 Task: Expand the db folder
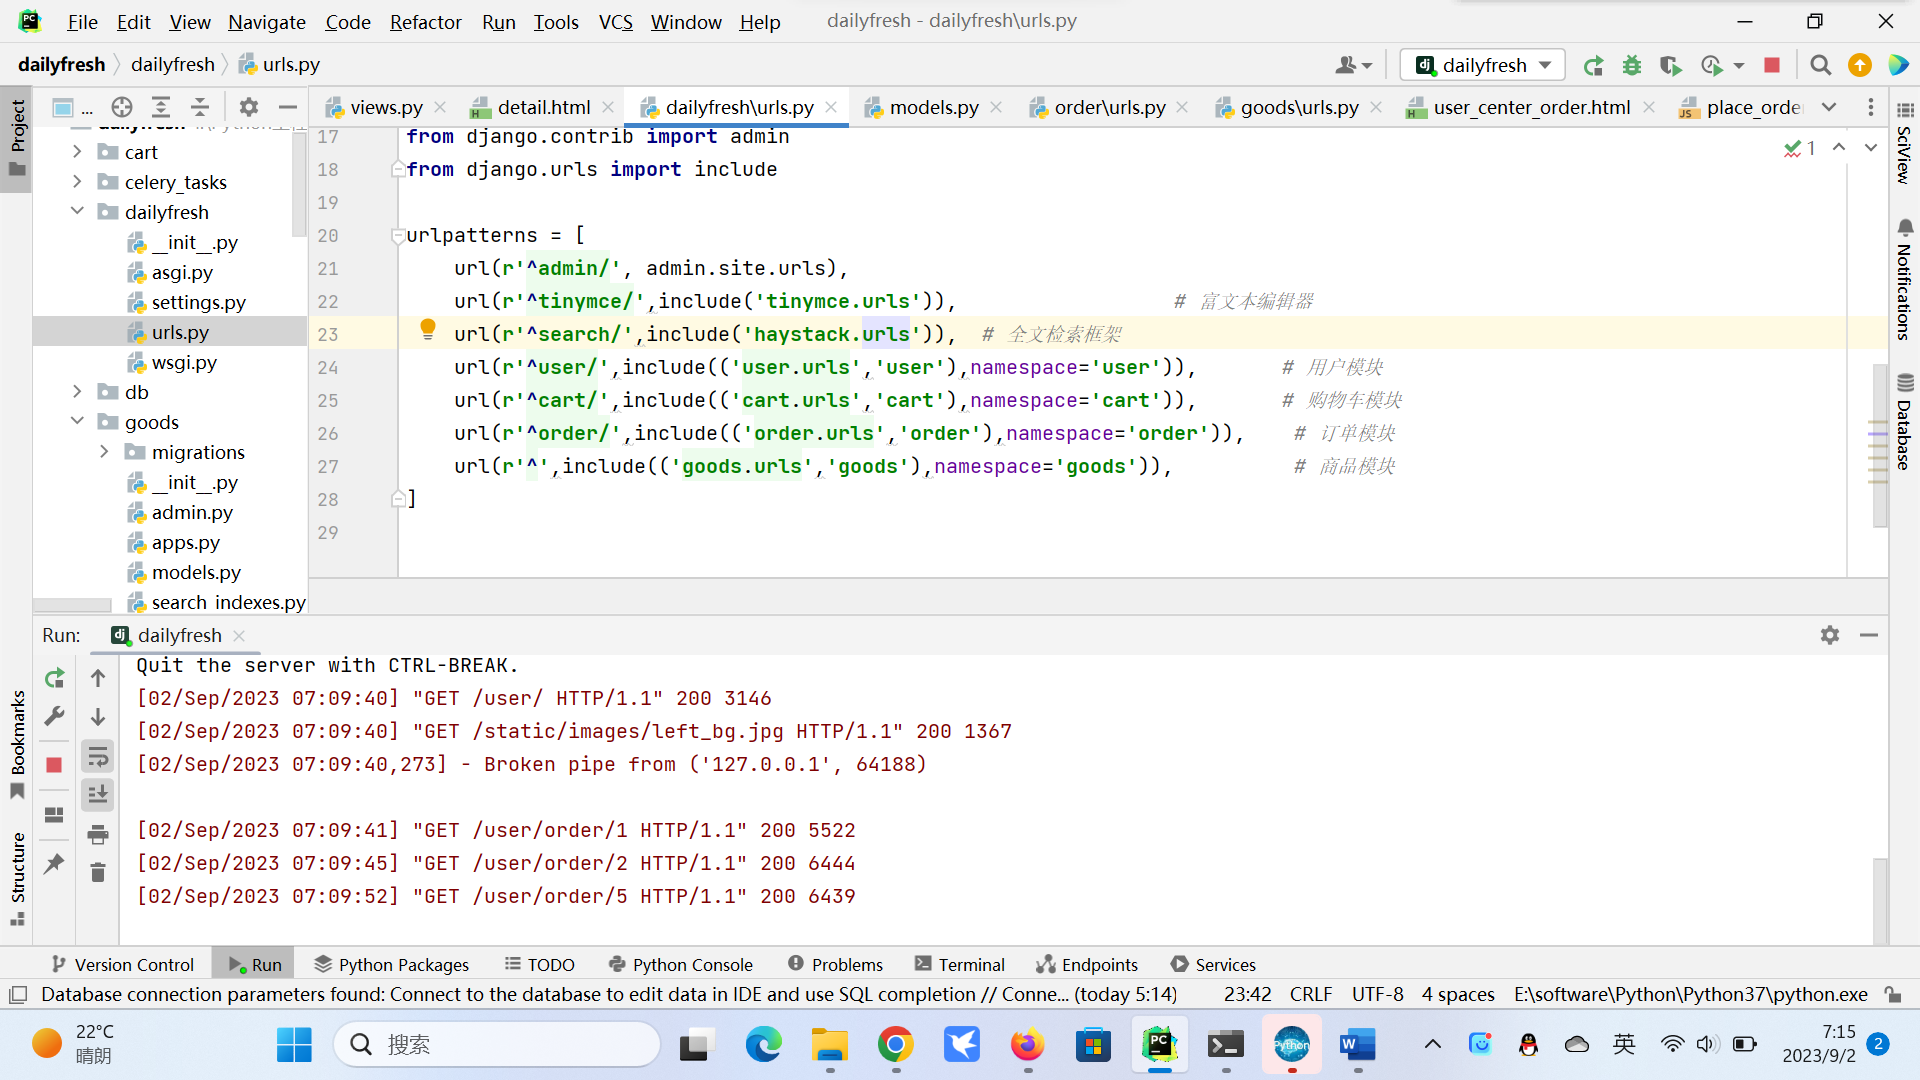click(77, 392)
